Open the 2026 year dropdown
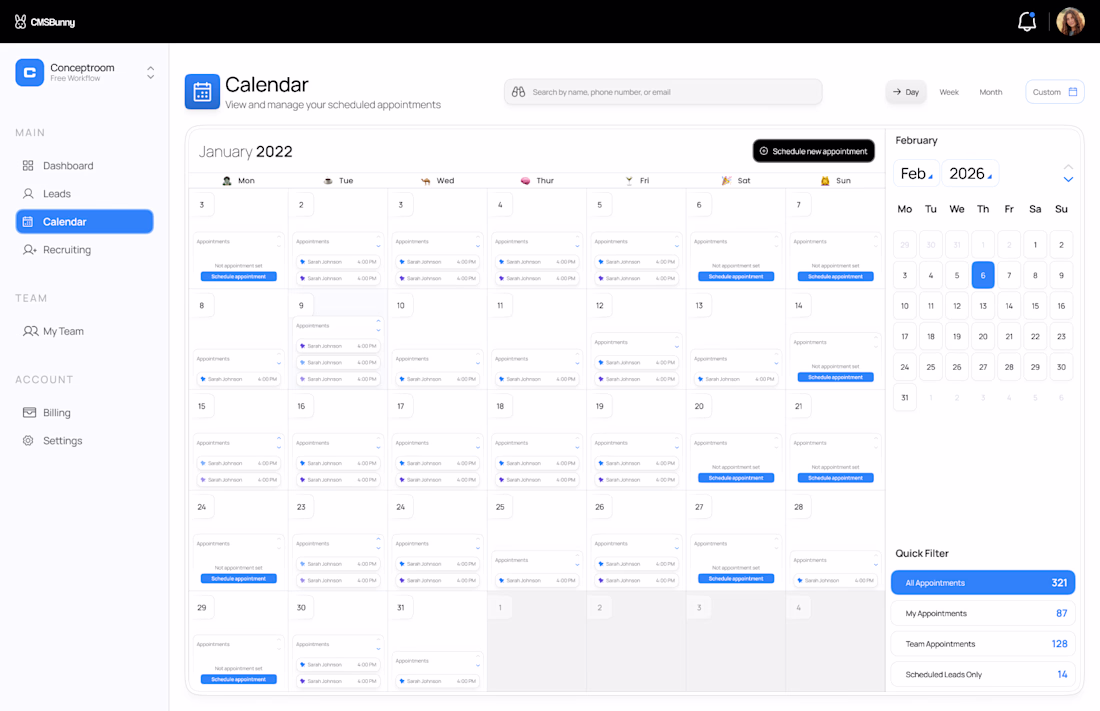This screenshot has height=711, width=1100. pos(970,173)
